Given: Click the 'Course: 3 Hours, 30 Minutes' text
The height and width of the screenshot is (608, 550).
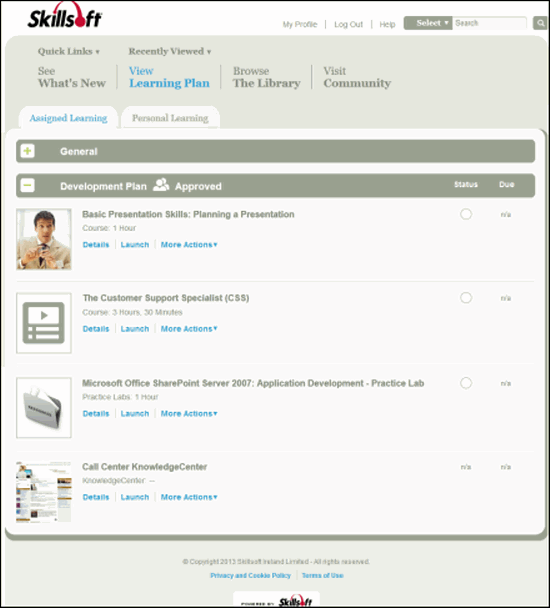Looking at the screenshot, I should 132,312.
